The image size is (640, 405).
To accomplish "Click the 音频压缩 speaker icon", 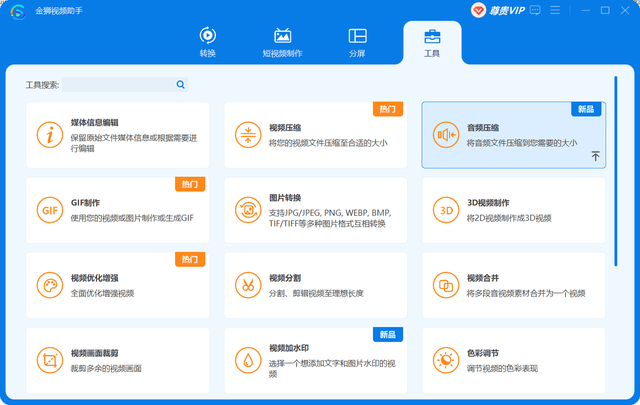I will click(x=446, y=135).
